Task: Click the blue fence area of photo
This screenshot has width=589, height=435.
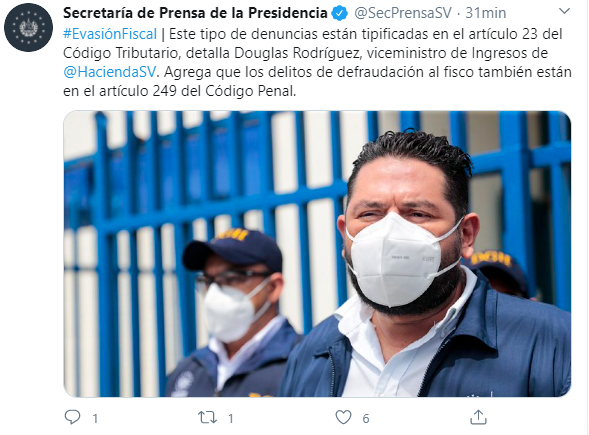Action: (x=203, y=169)
